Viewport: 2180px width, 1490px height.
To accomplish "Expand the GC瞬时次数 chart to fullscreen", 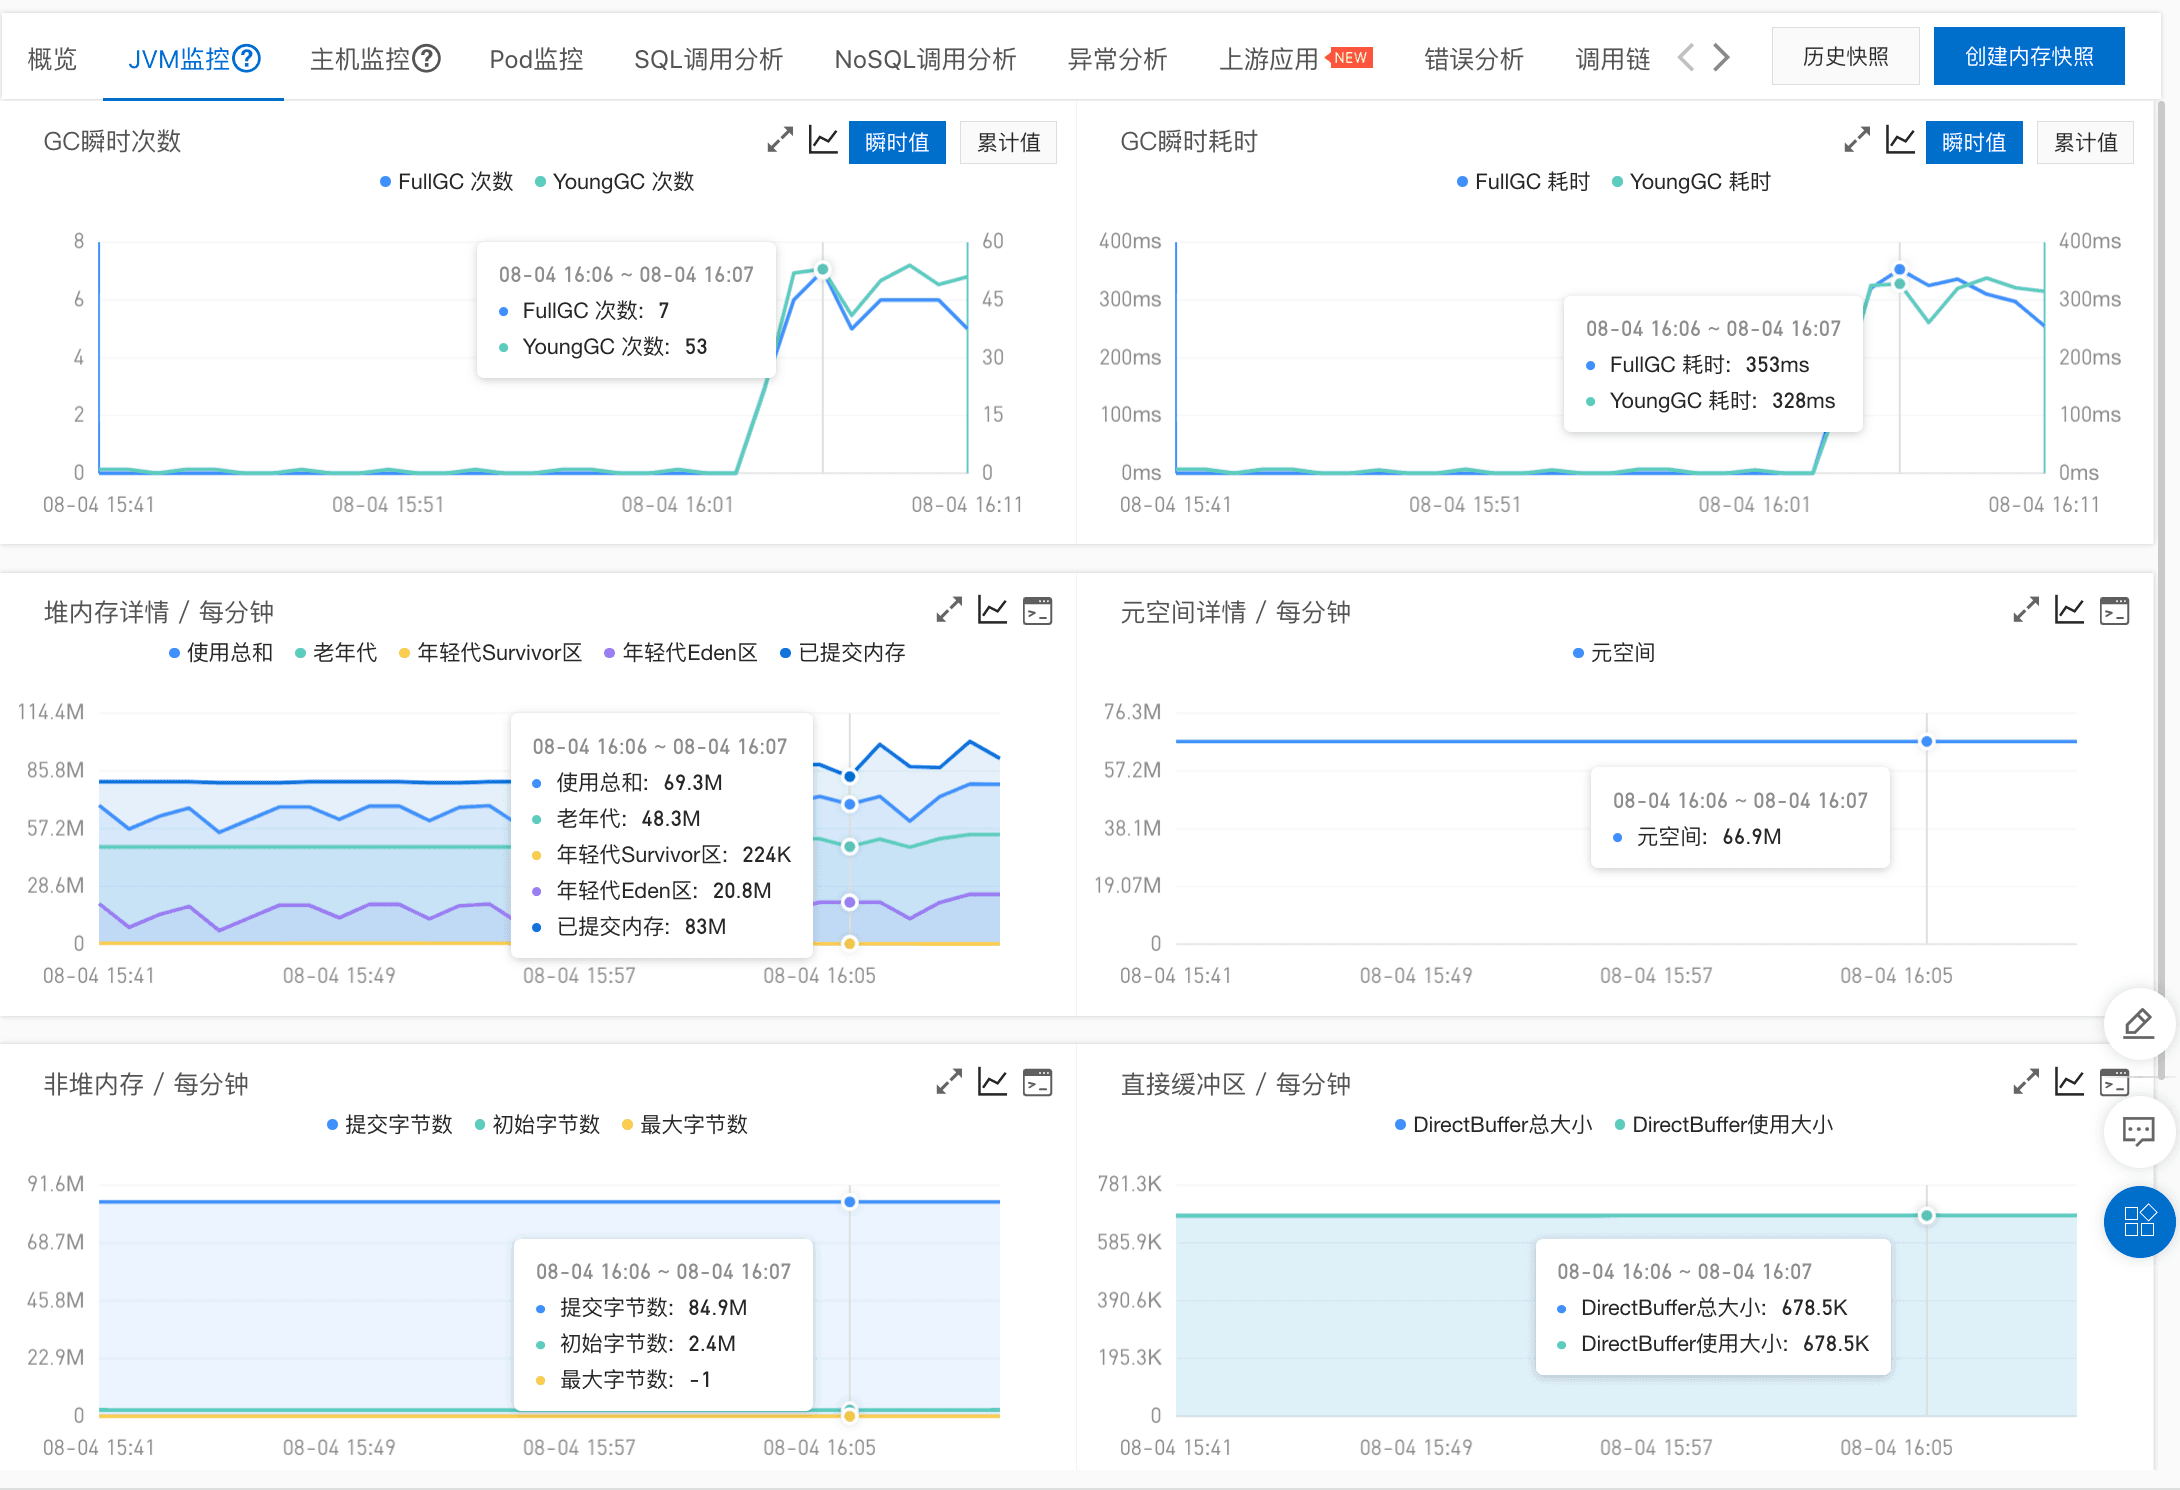I will 780,141.
